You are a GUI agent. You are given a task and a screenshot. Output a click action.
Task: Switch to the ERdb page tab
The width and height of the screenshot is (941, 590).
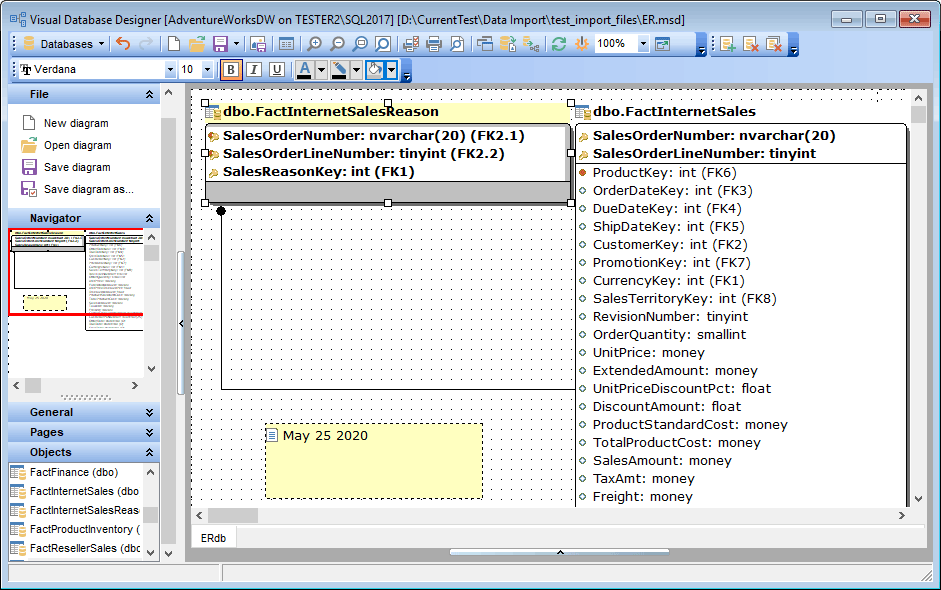click(x=213, y=538)
